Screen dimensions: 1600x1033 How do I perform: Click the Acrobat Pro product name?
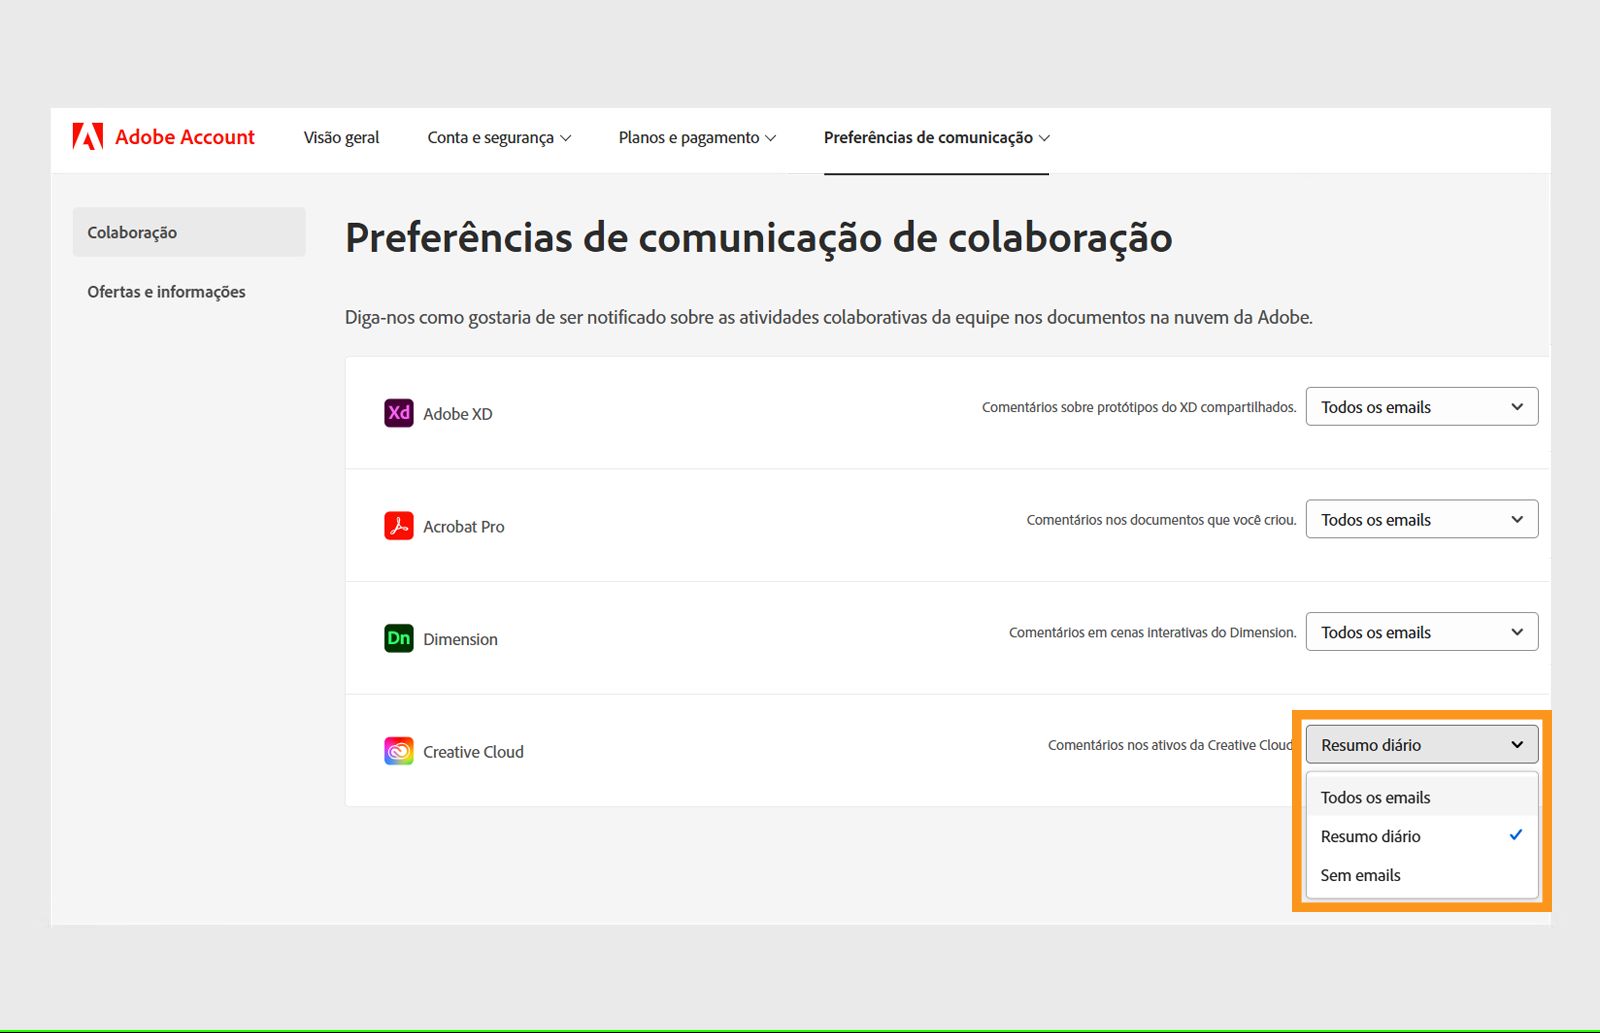[464, 527]
